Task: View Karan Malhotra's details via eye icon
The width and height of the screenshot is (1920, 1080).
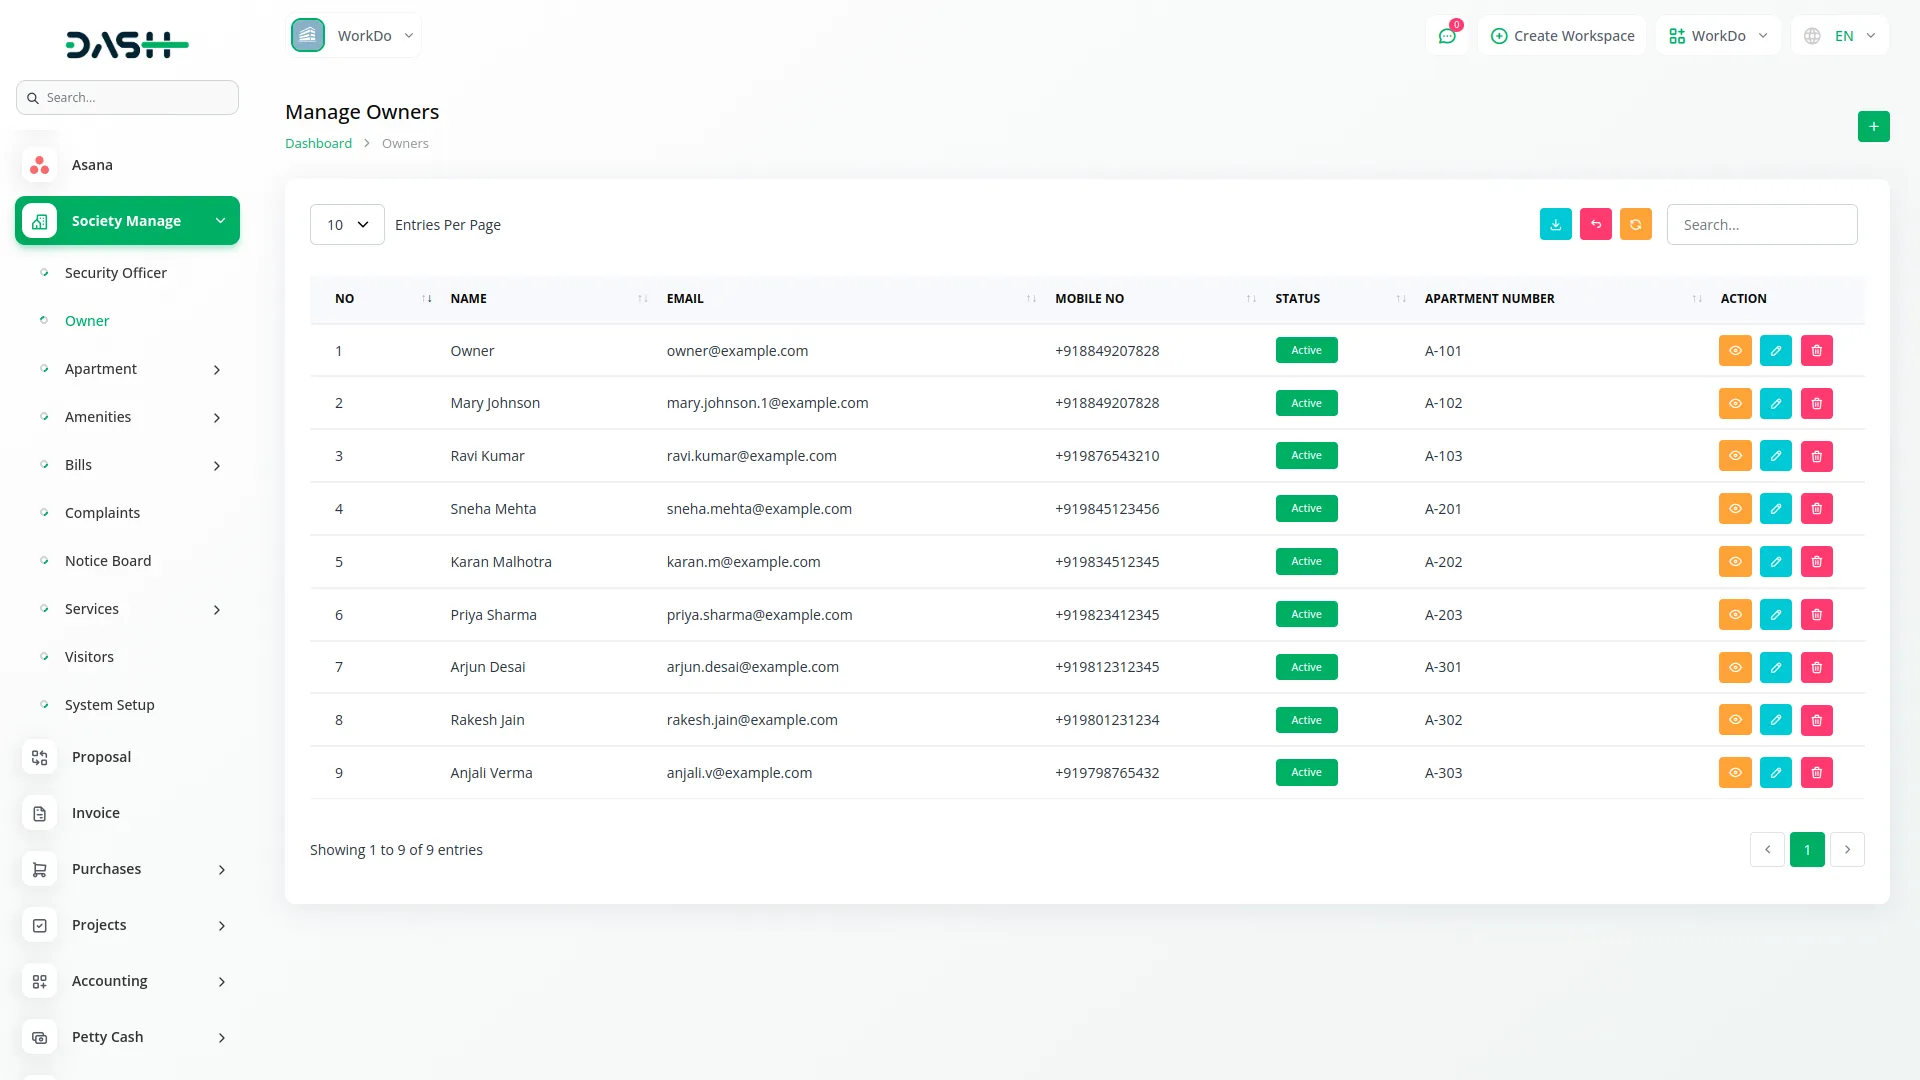Action: pyautogui.click(x=1735, y=562)
